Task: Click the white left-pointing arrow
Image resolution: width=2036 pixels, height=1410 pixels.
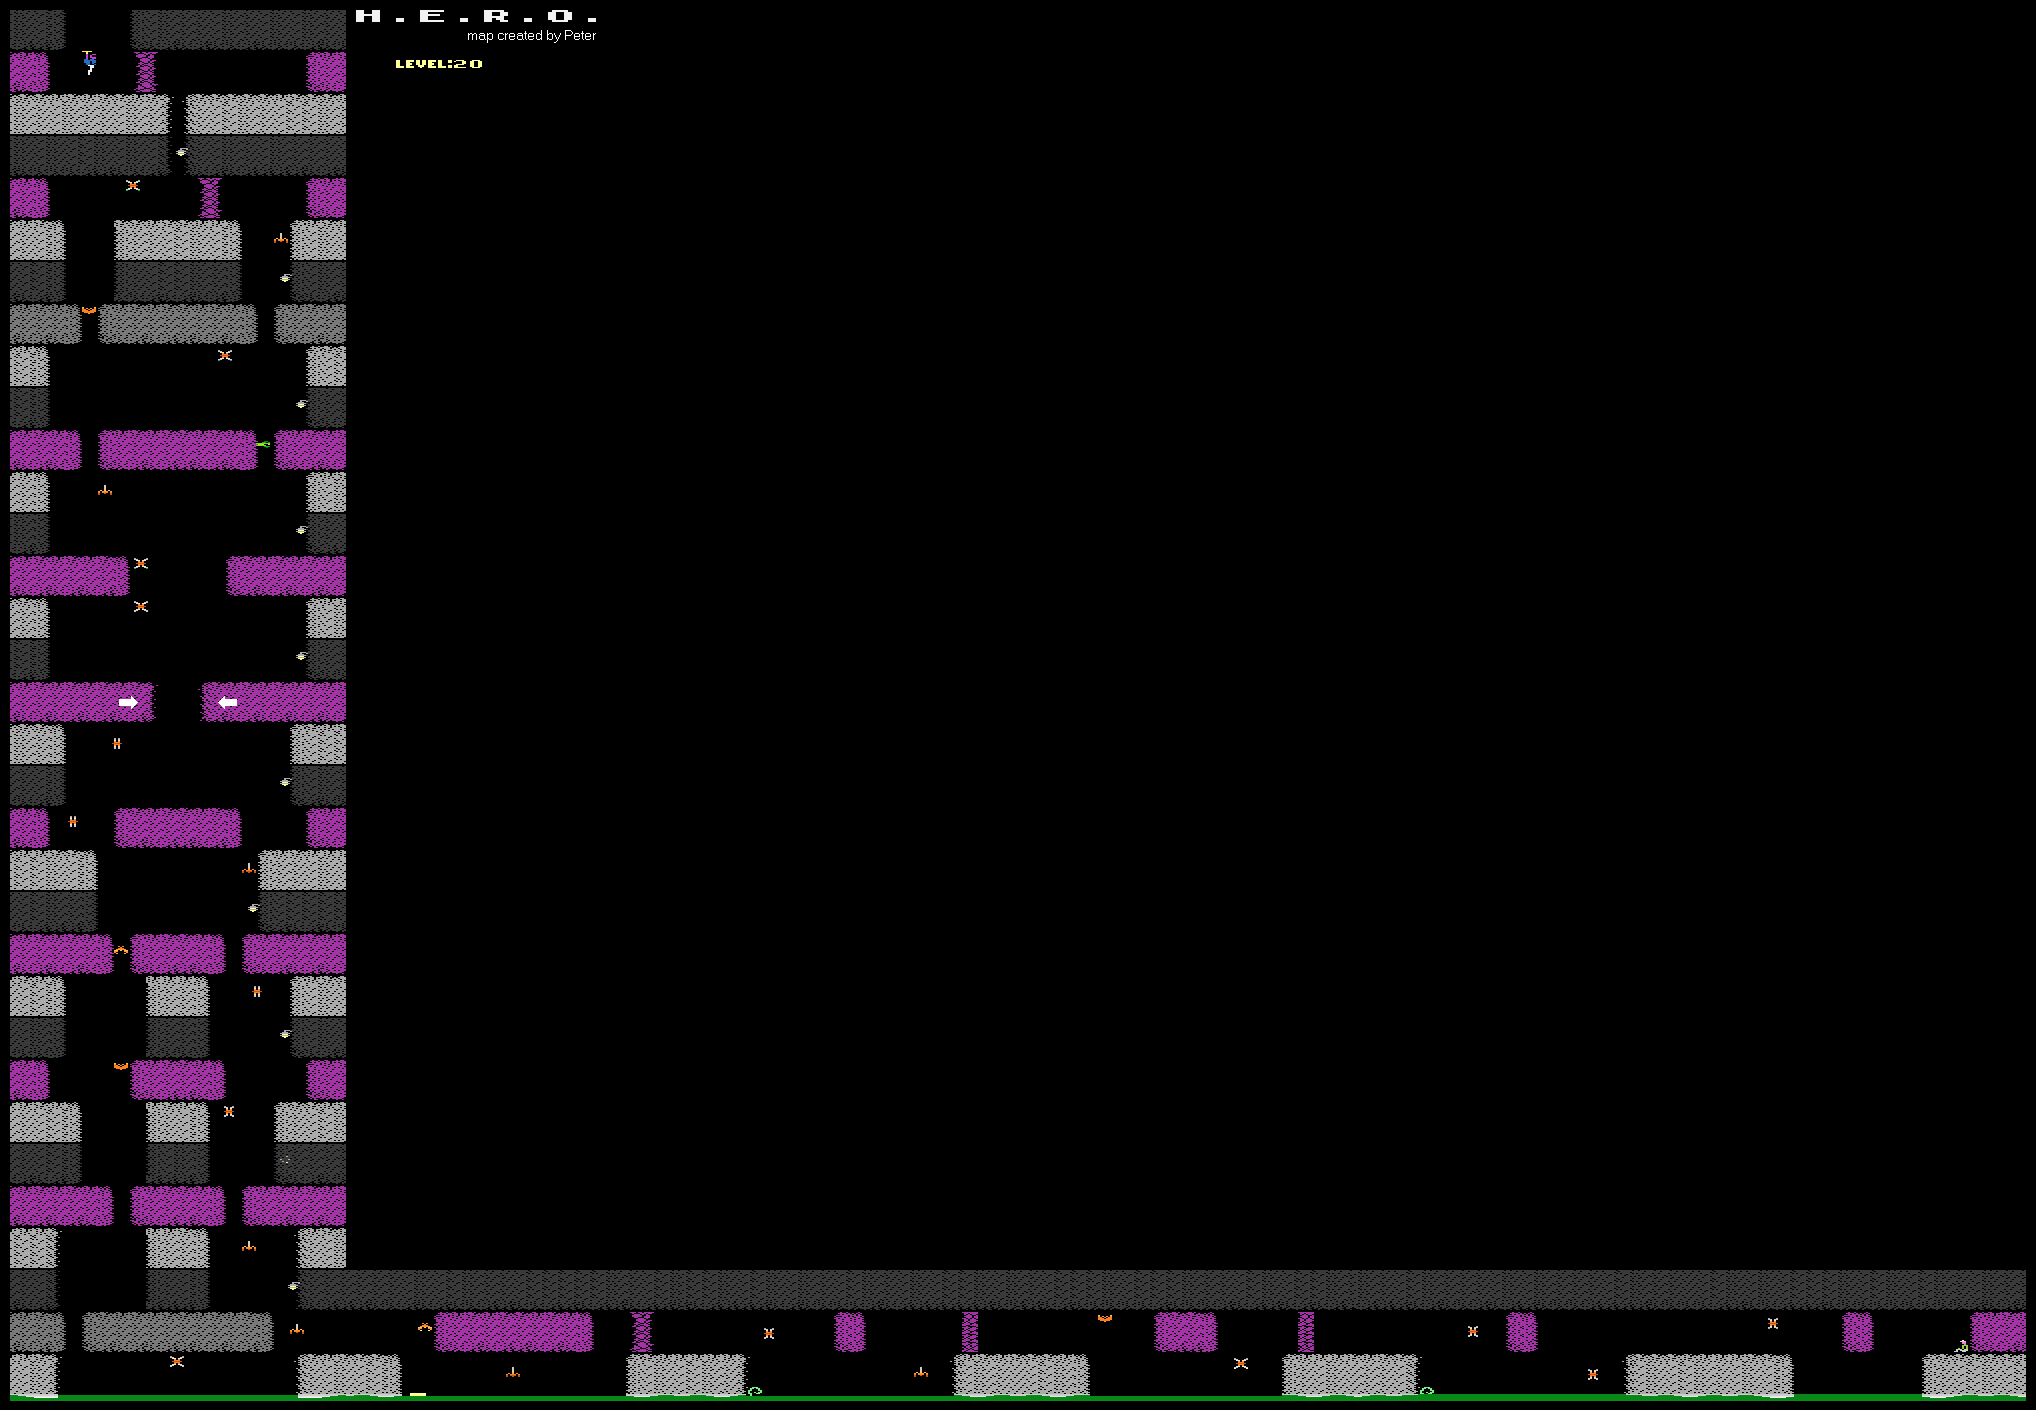Action: [228, 703]
